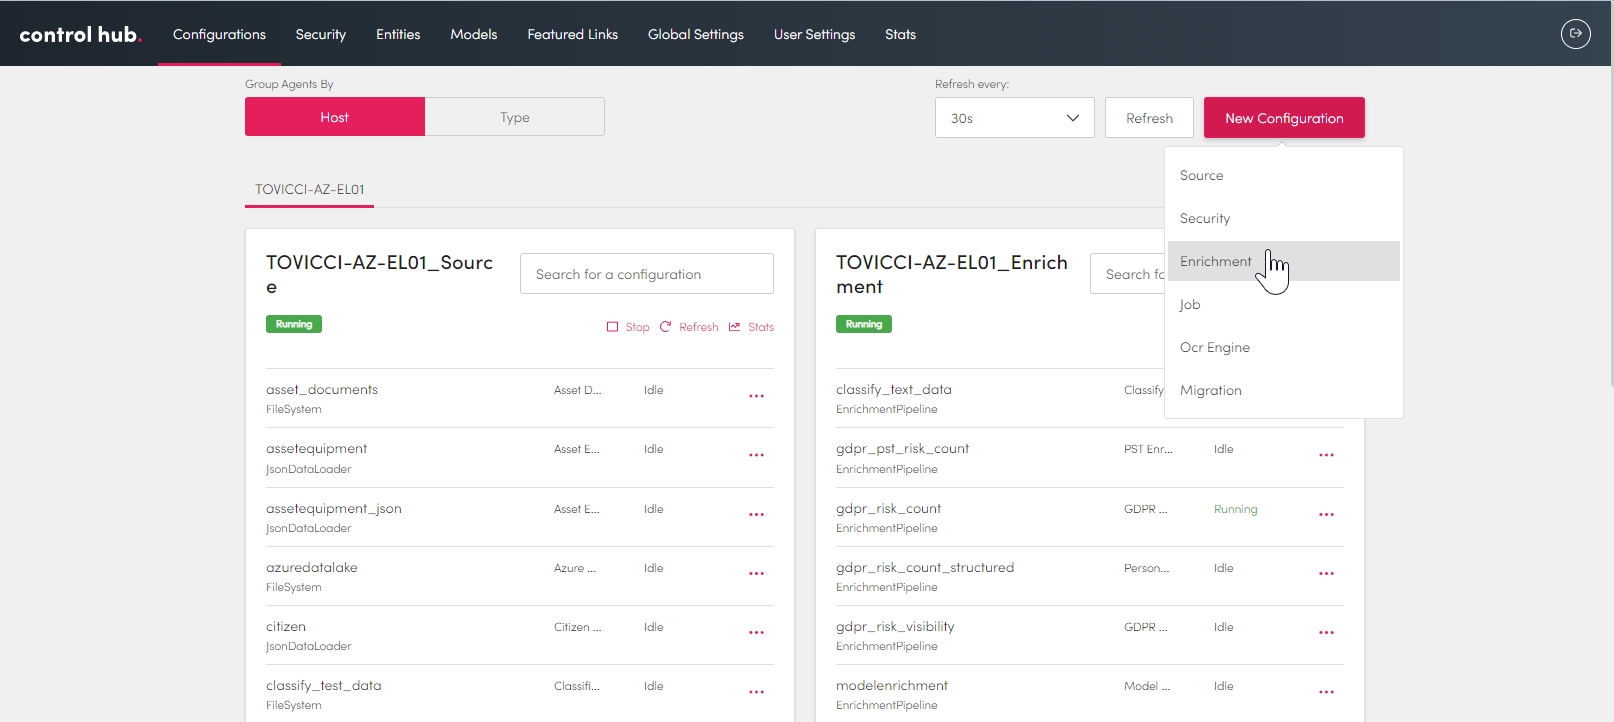Group agents by Host
Screen dimensions: 1614x722
click(x=335, y=117)
